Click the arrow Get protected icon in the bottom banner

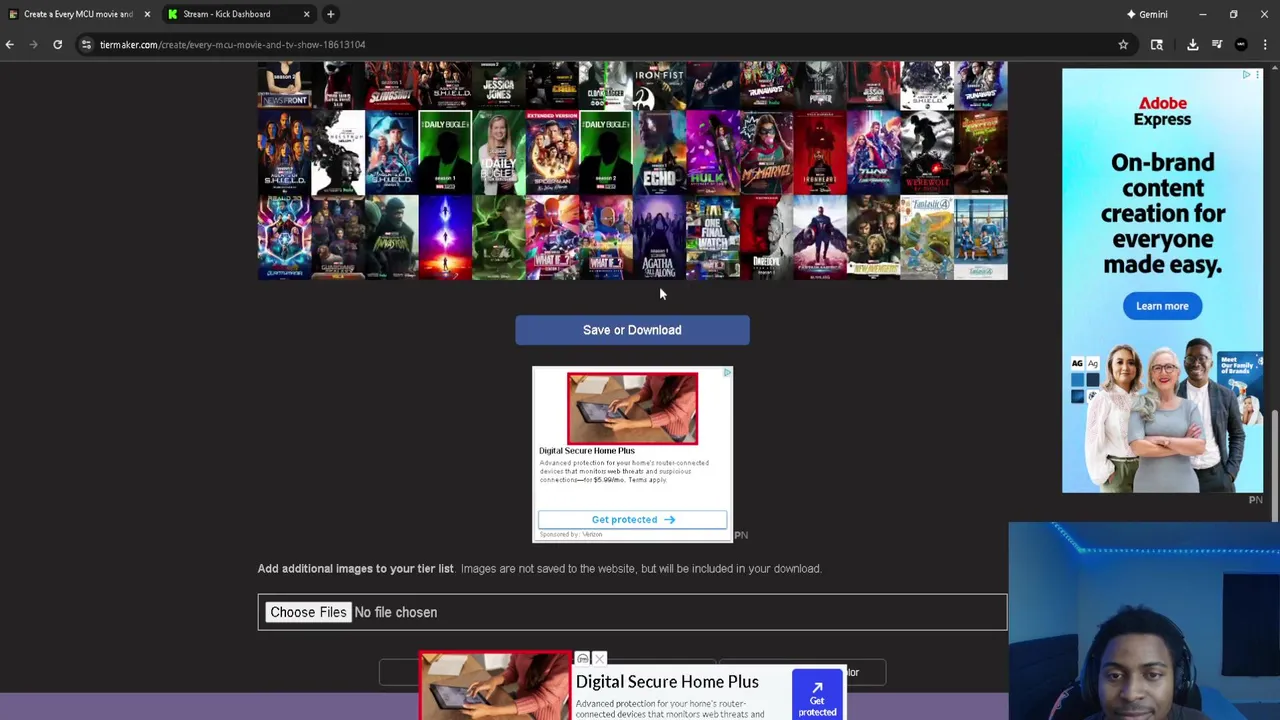[x=817, y=695]
